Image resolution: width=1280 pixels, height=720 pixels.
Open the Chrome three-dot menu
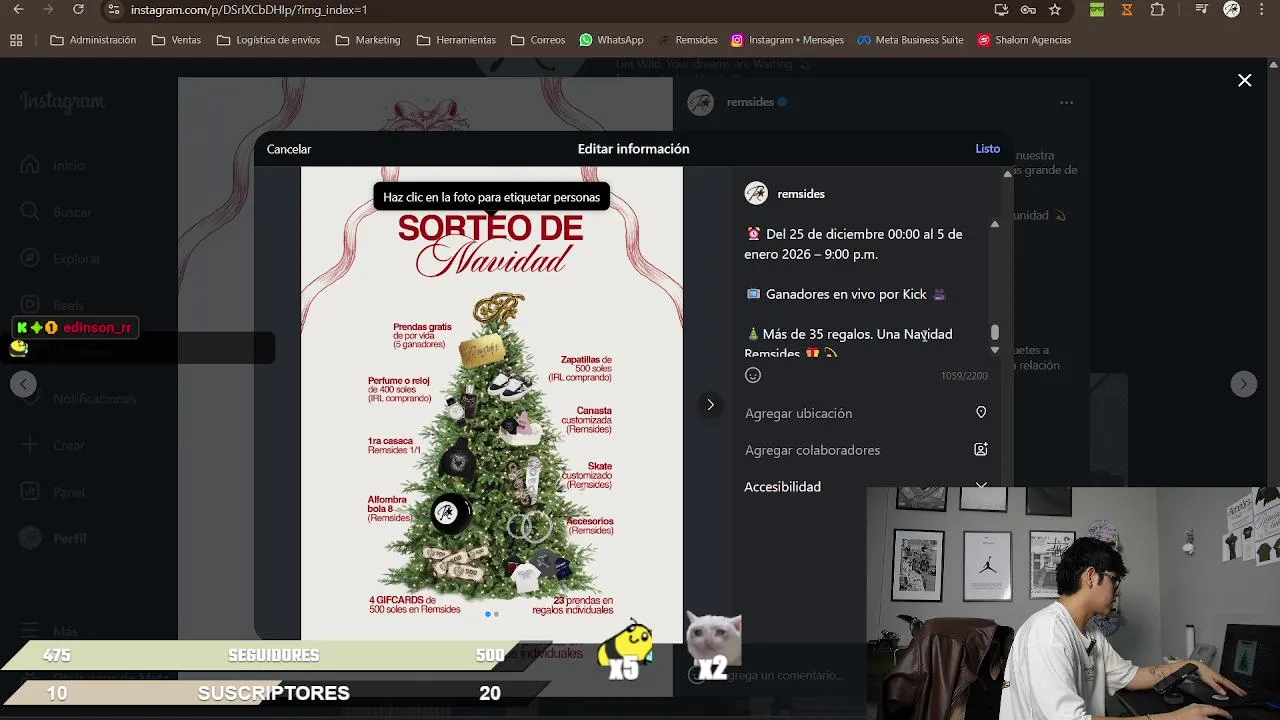1261,10
